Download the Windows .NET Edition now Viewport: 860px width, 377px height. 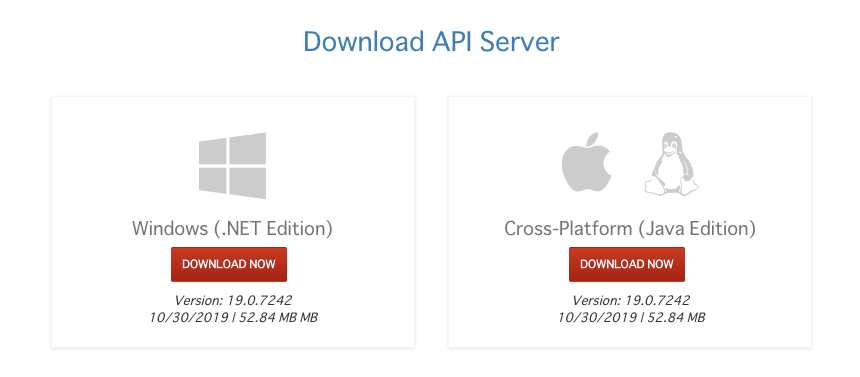pyautogui.click(x=229, y=264)
